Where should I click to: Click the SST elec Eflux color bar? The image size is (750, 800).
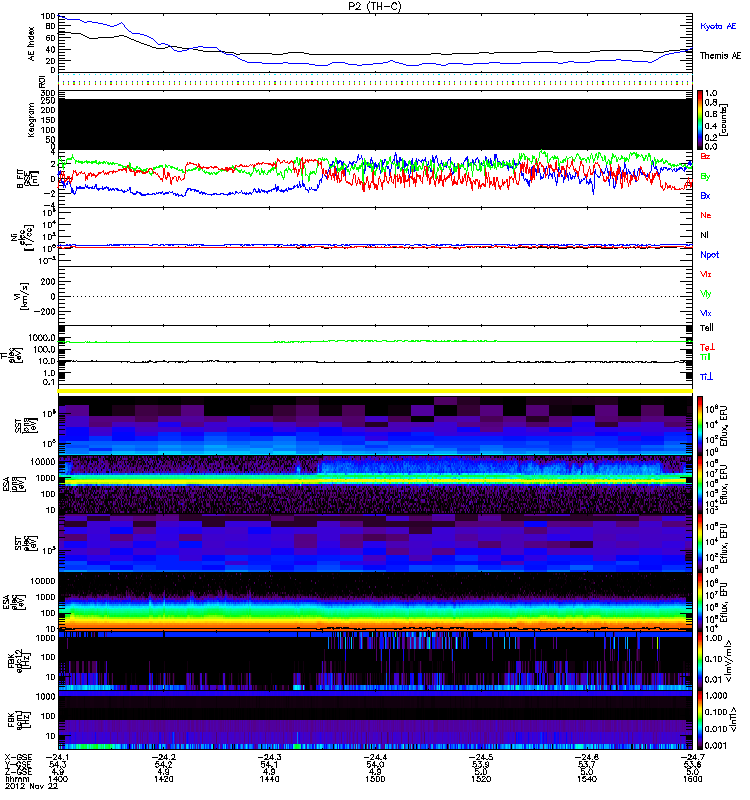[699, 543]
